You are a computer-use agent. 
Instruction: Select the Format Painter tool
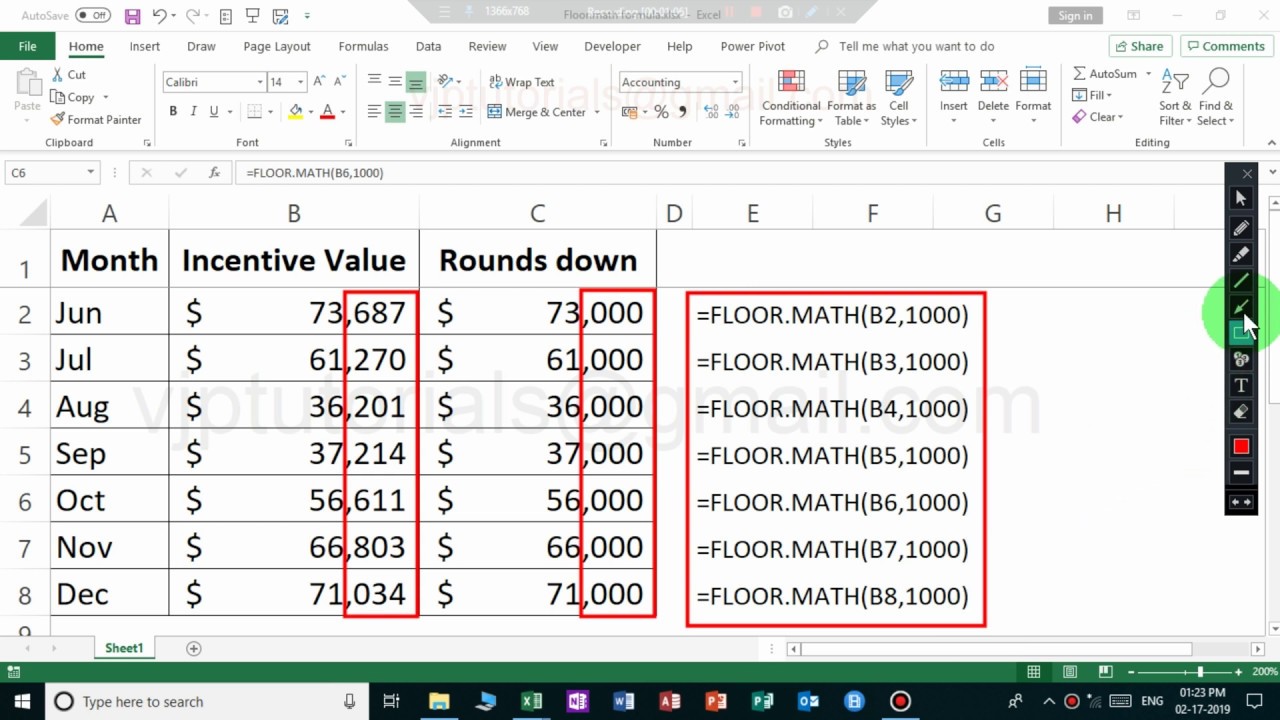(x=96, y=119)
